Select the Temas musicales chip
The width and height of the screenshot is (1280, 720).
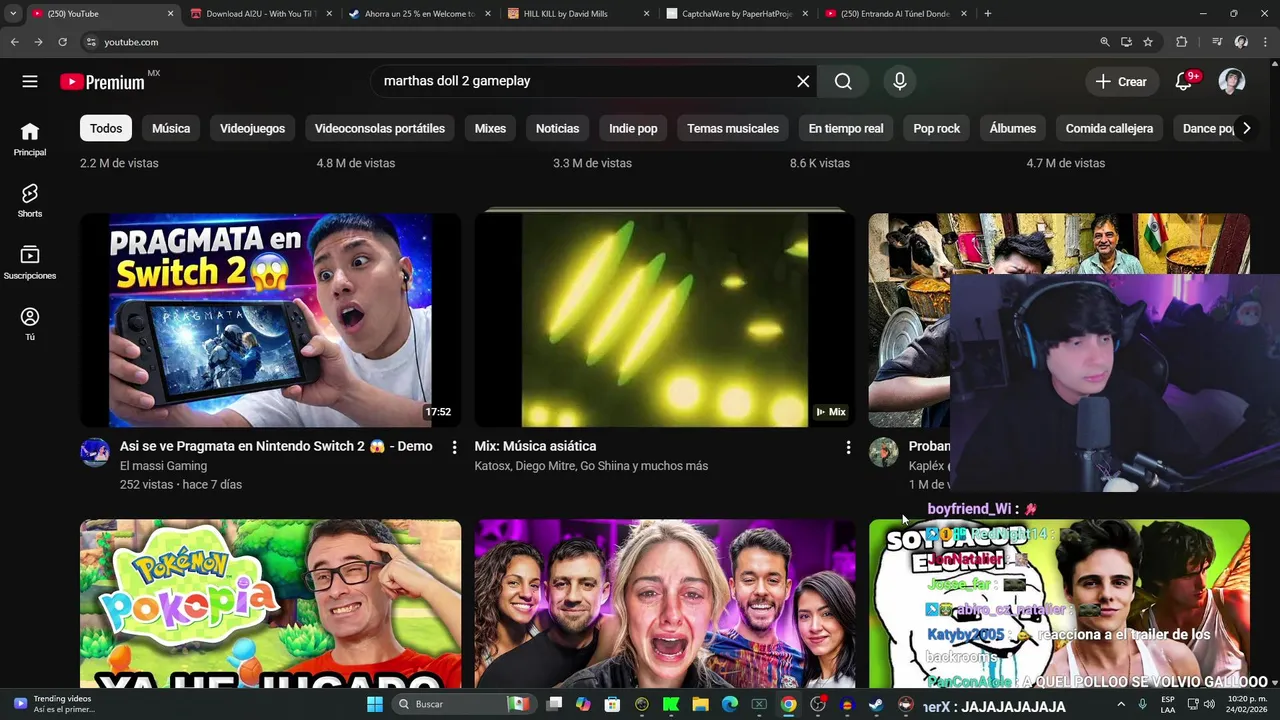733,128
